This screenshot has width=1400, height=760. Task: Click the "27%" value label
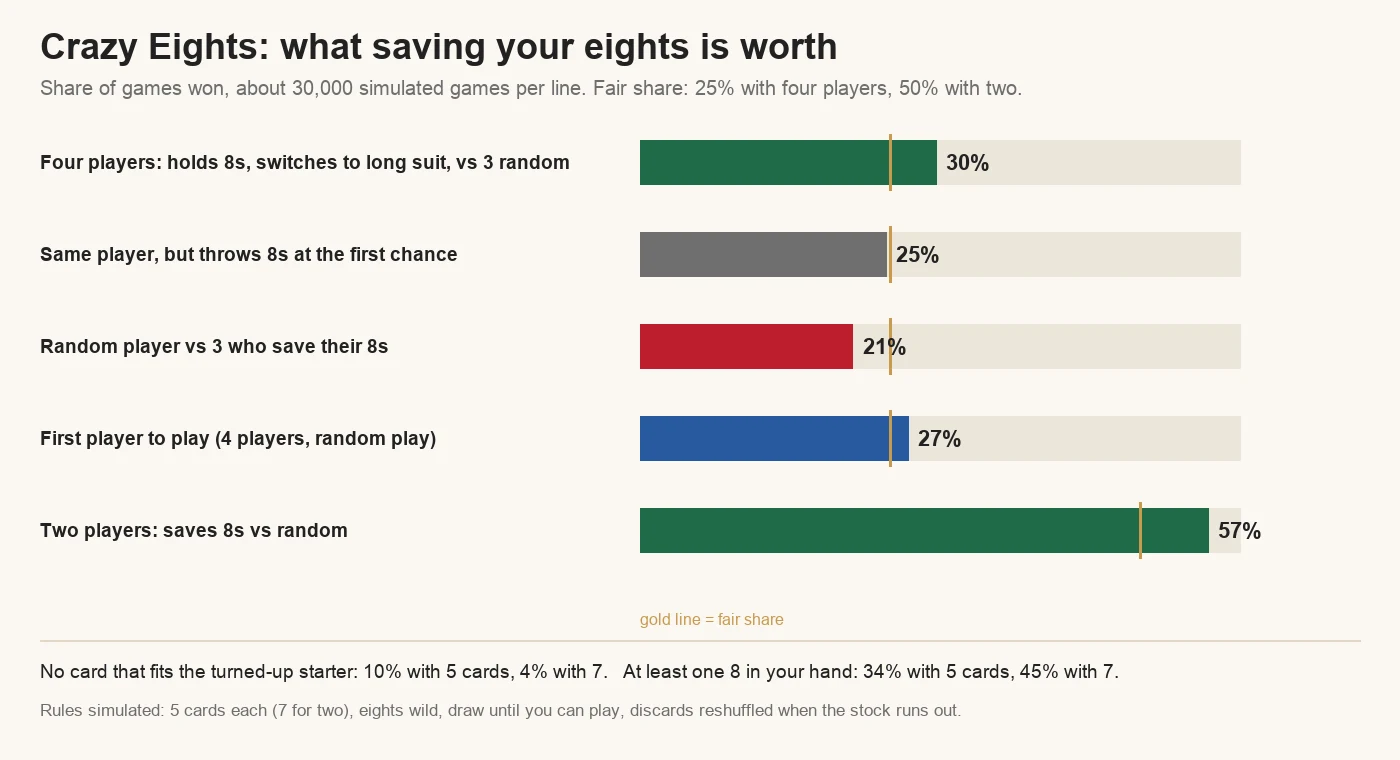pyautogui.click(x=939, y=439)
